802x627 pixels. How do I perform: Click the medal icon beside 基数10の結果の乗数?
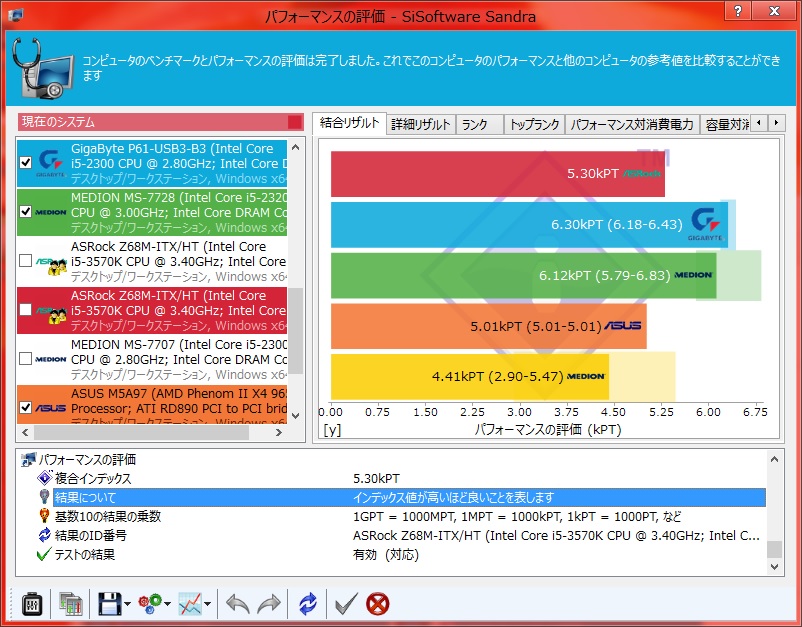click(x=44, y=516)
